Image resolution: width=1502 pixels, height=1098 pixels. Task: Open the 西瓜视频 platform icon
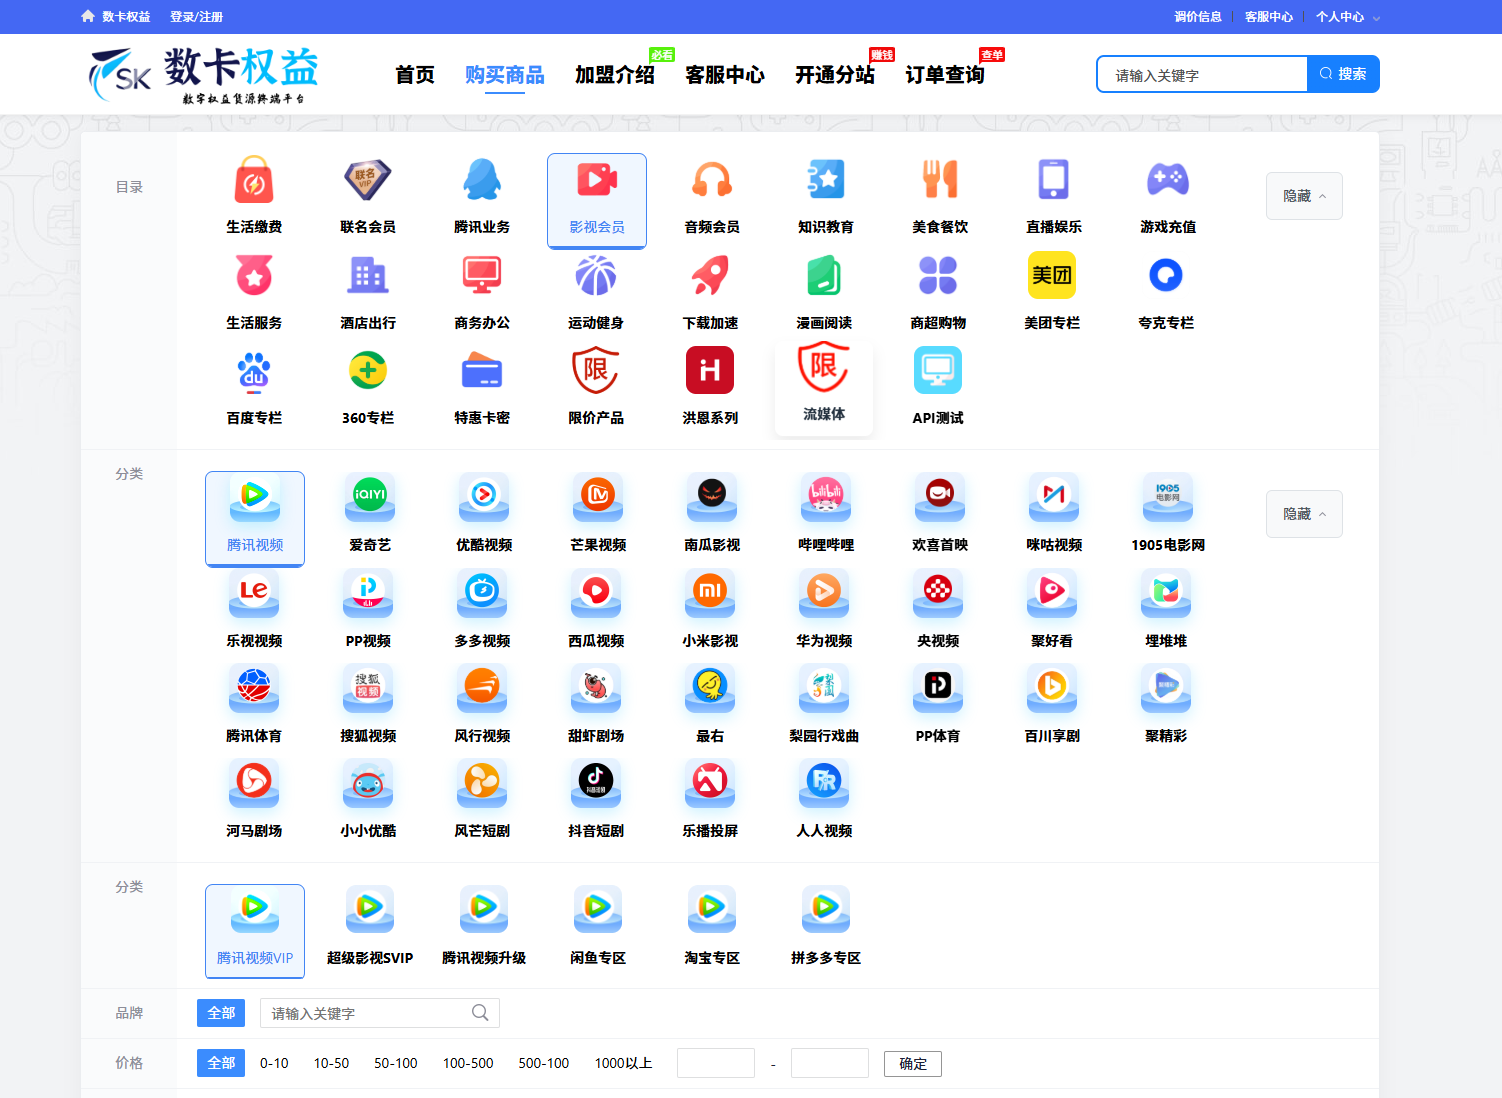pyautogui.click(x=596, y=593)
